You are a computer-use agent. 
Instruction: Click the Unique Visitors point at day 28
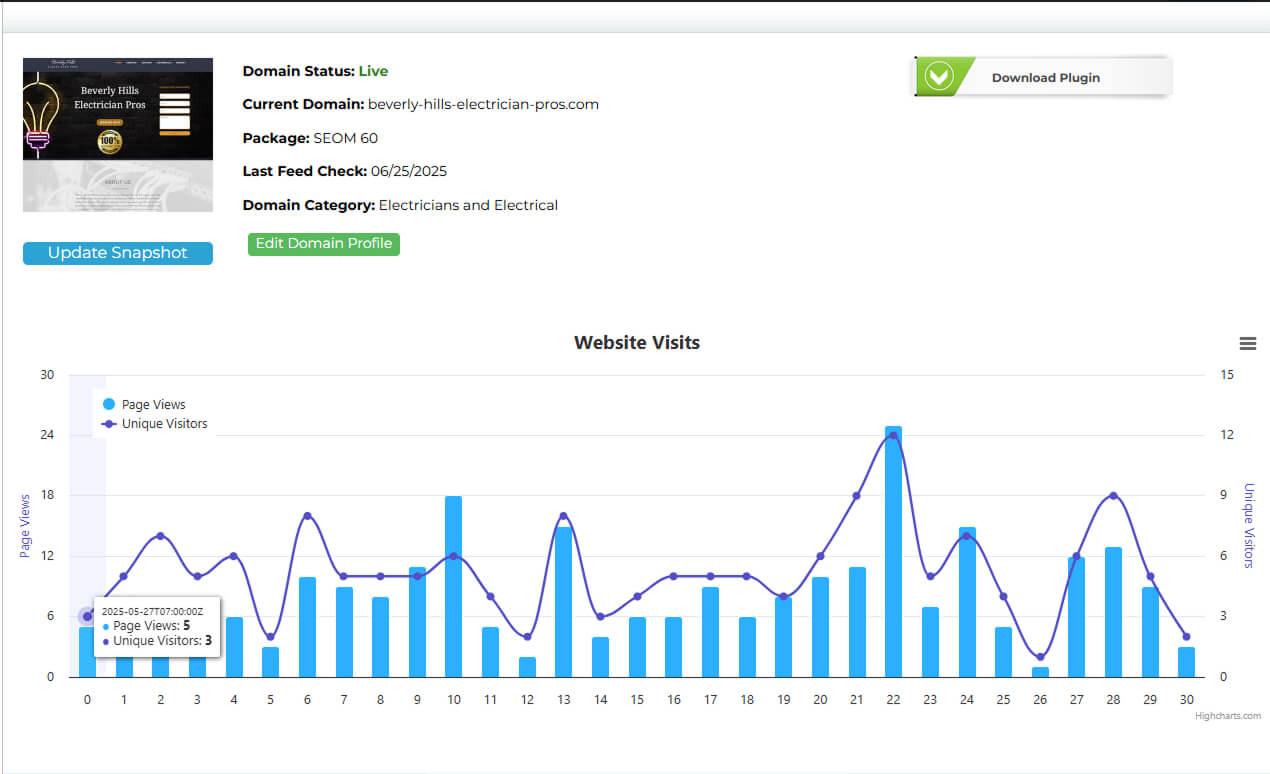[x=1113, y=496]
